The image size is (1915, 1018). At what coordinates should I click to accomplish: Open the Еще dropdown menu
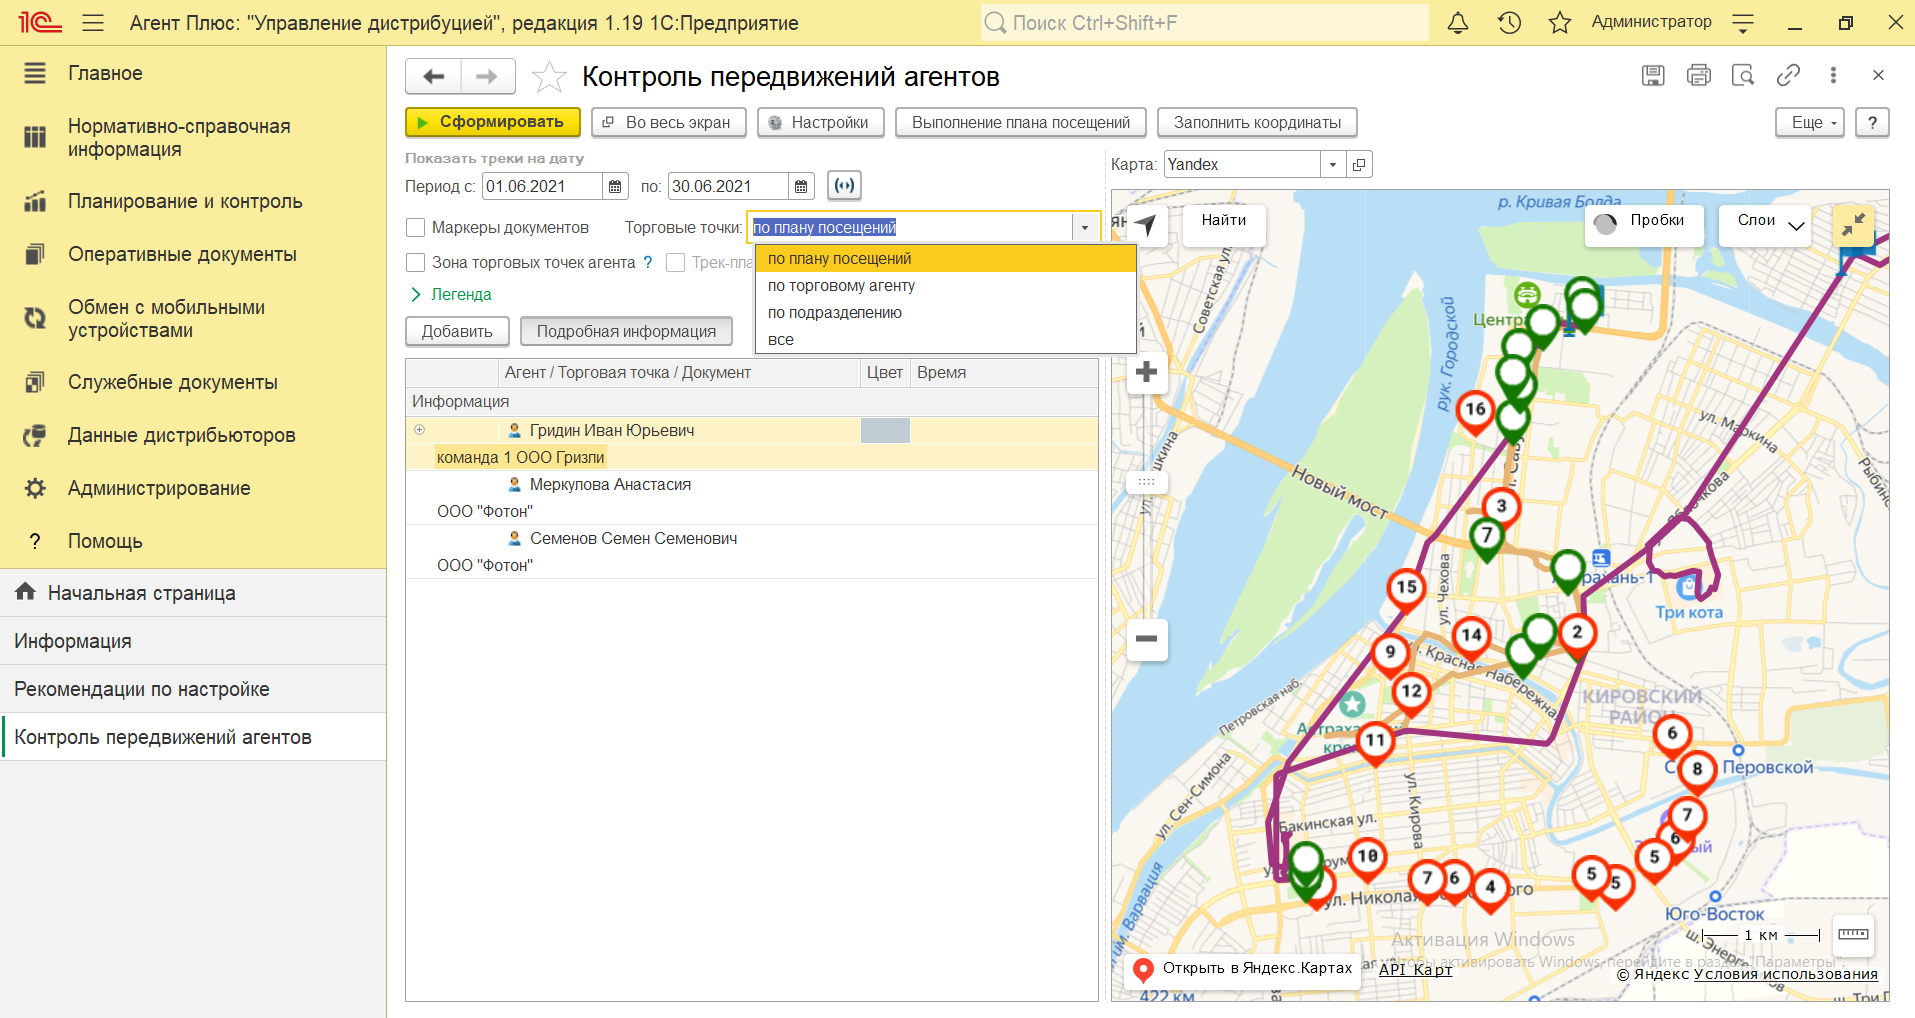point(1810,122)
